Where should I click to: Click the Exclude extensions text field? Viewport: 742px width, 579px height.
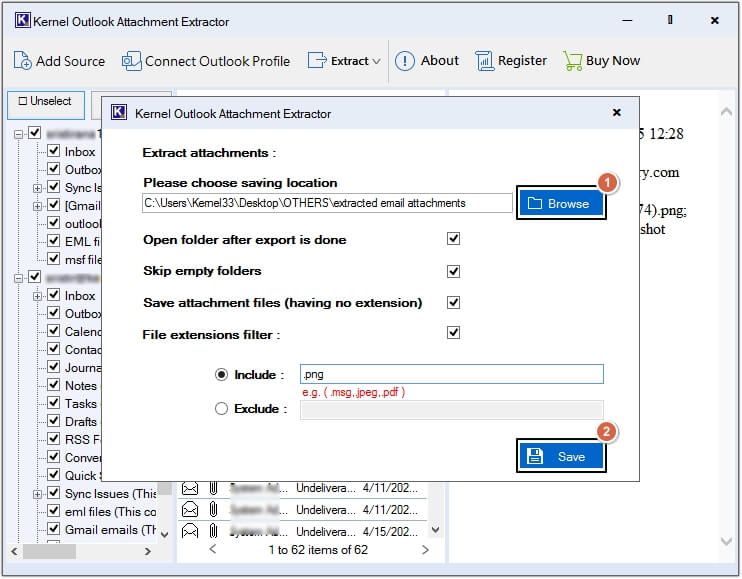[x=451, y=410]
